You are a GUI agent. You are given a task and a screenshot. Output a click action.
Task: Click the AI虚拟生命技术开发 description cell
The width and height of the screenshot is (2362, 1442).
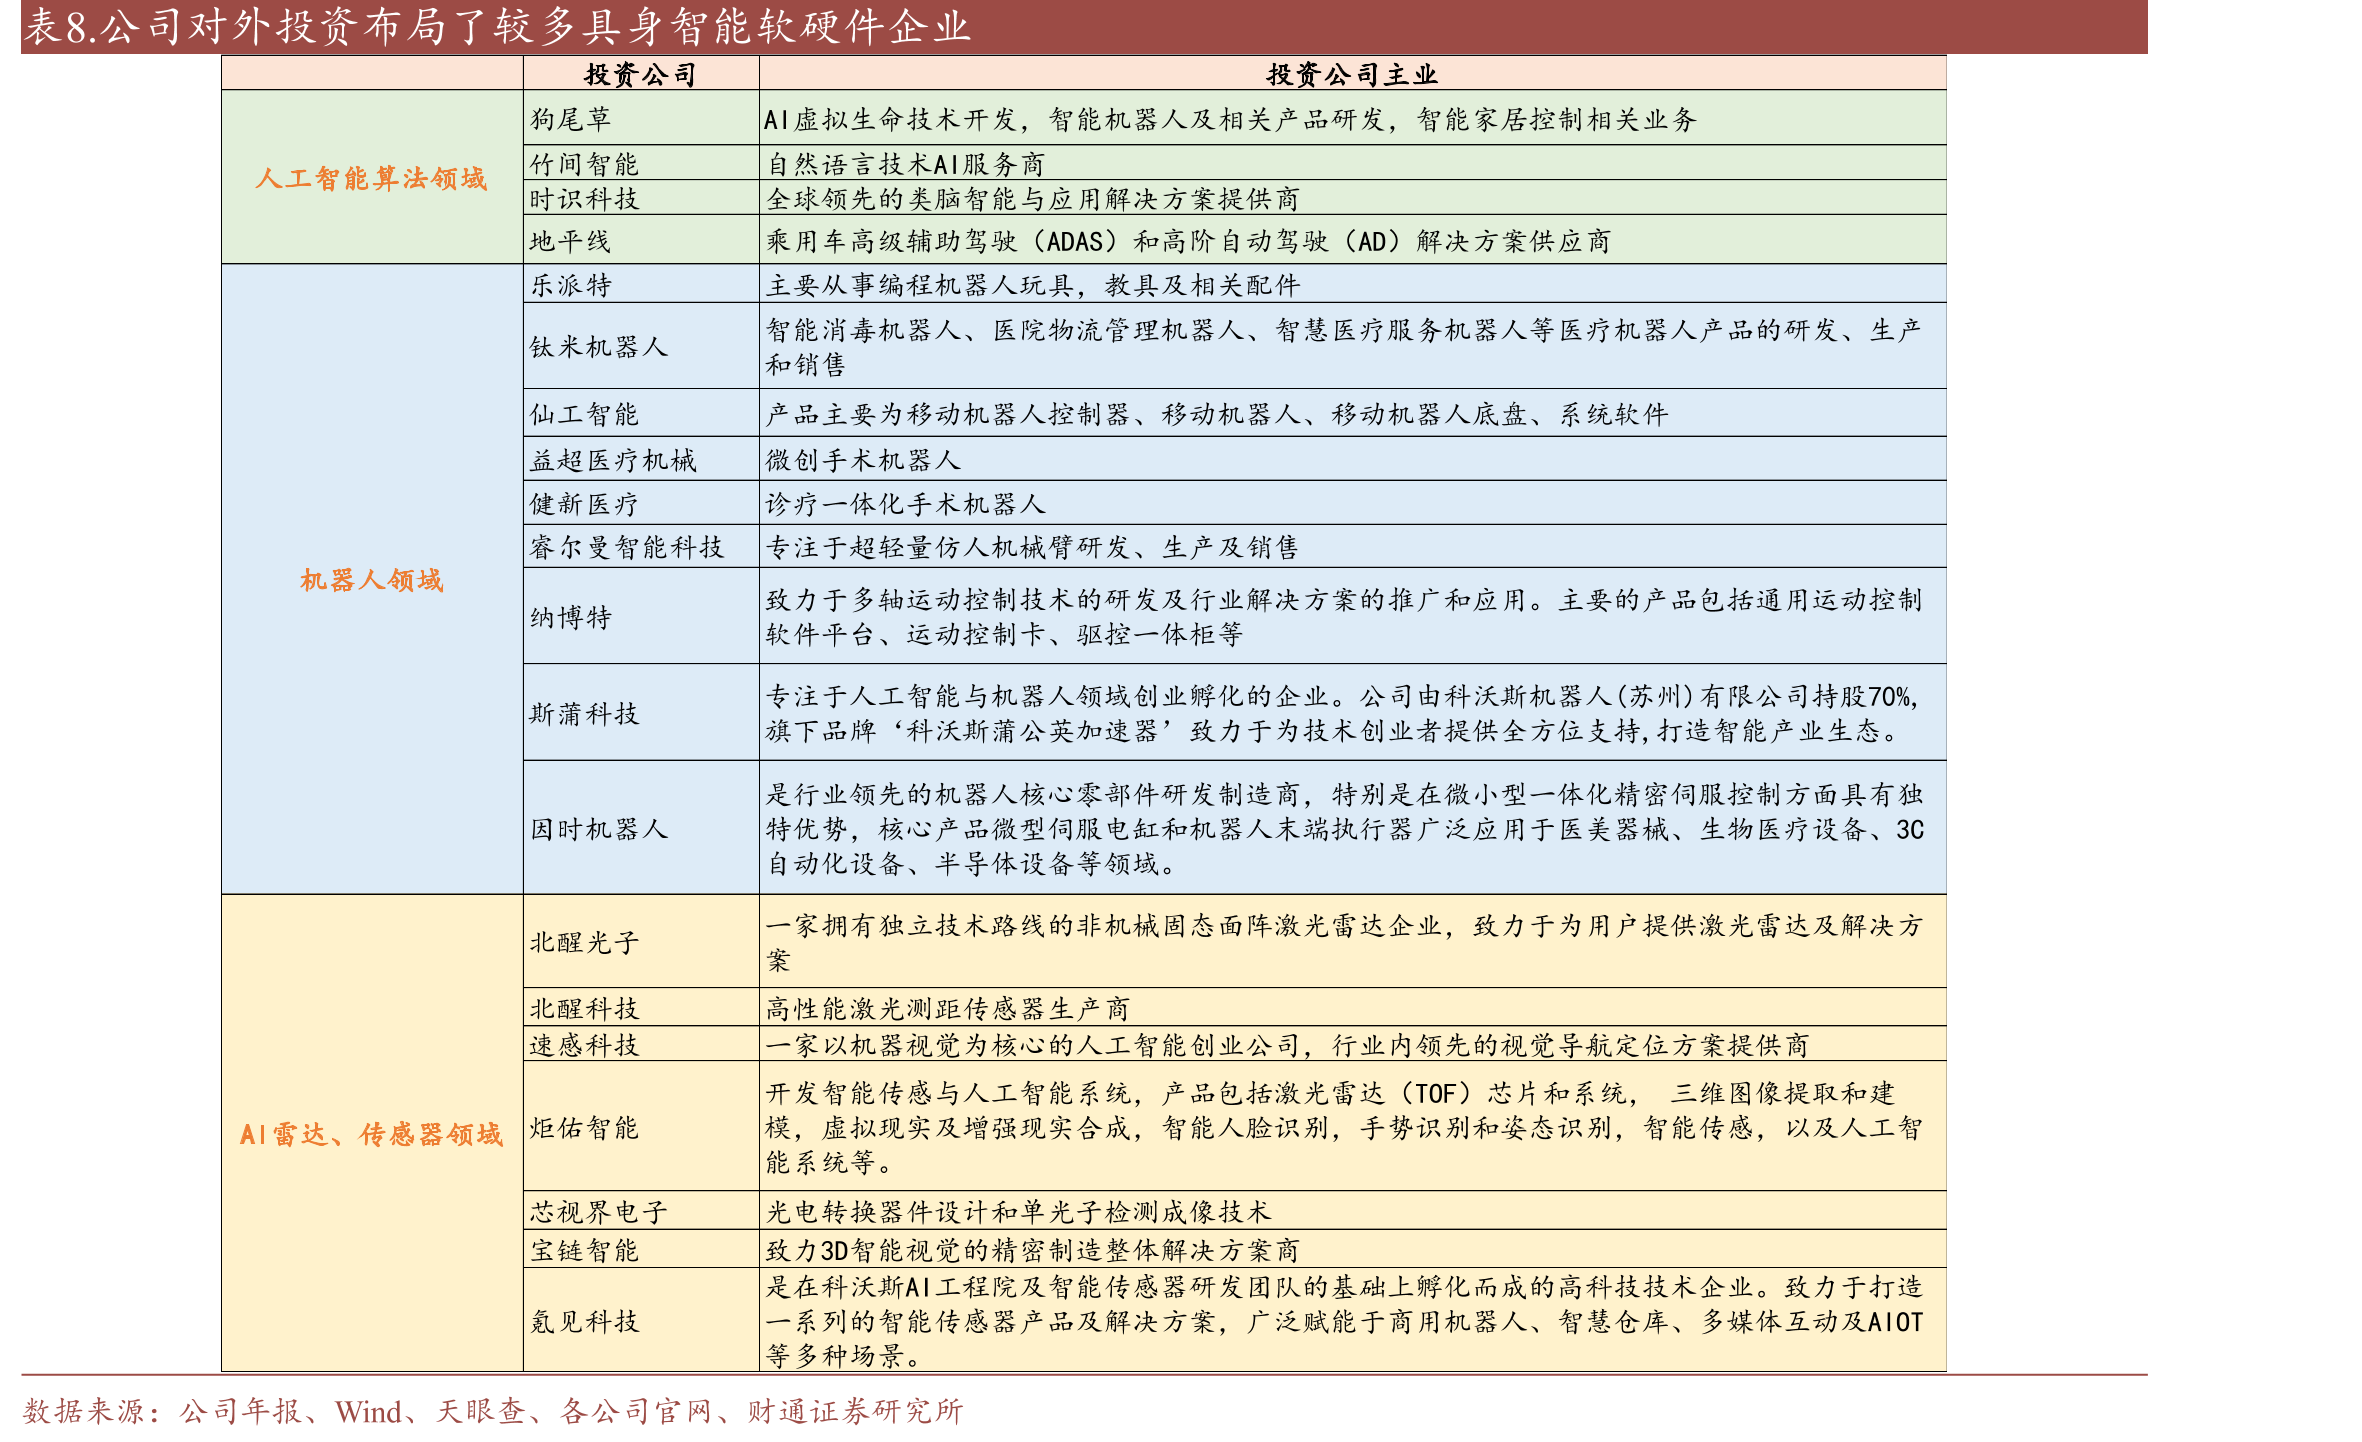point(1352,119)
